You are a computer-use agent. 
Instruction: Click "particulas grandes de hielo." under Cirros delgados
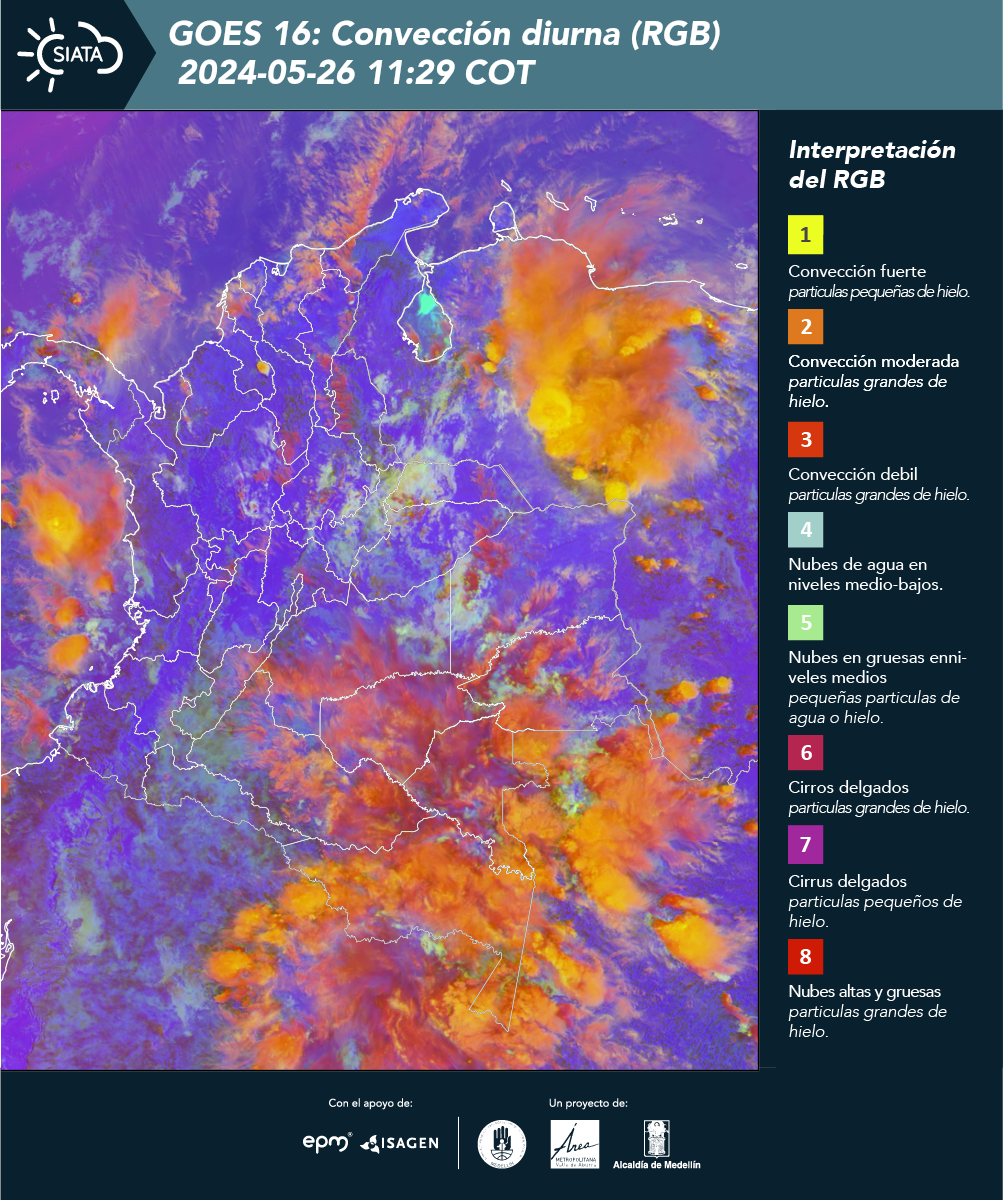point(879,807)
